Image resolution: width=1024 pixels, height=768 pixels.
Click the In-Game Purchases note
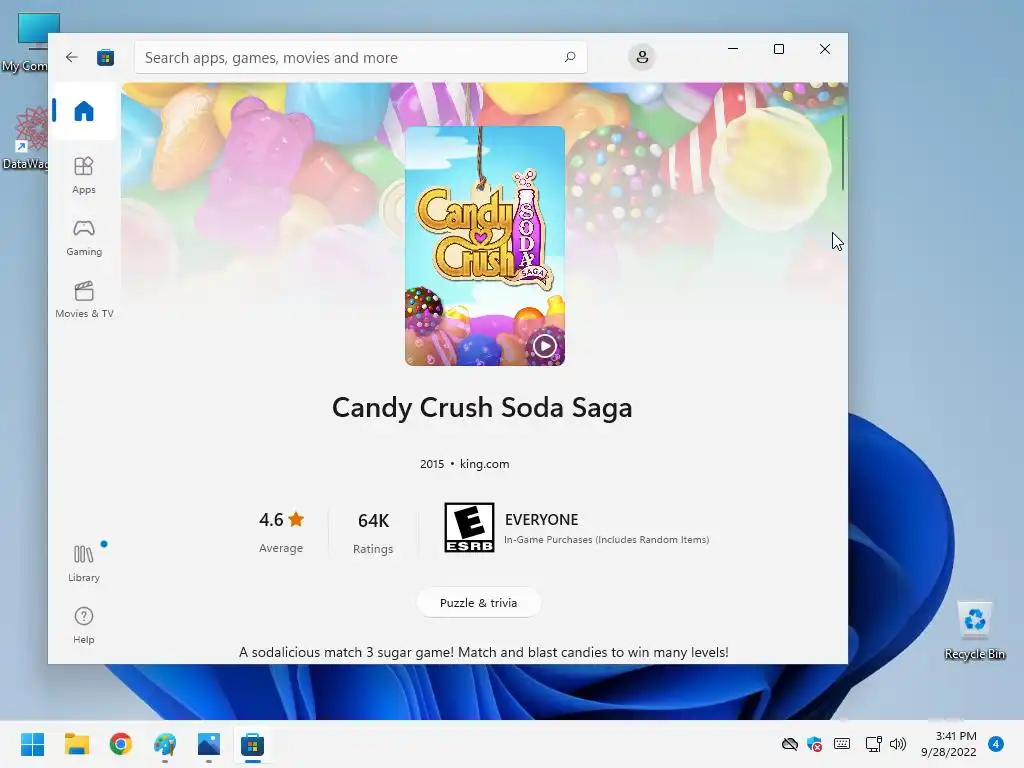click(x=607, y=539)
